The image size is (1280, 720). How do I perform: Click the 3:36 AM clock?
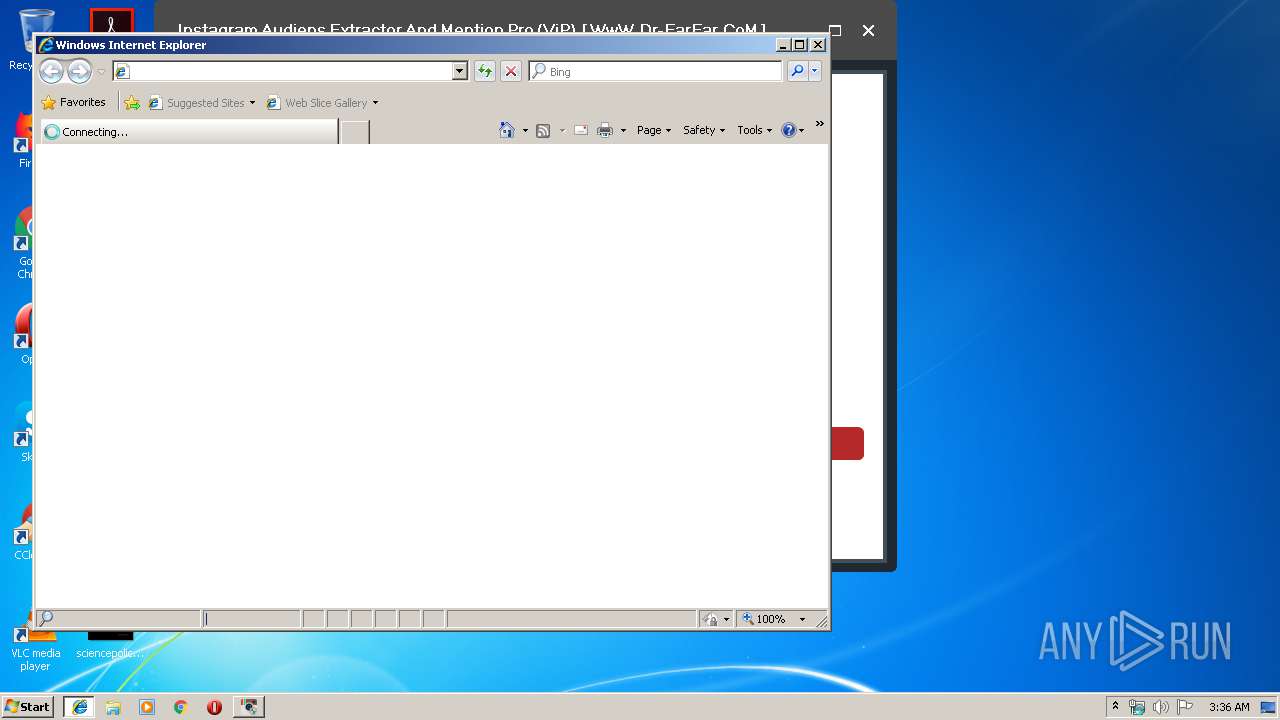tap(1229, 707)
